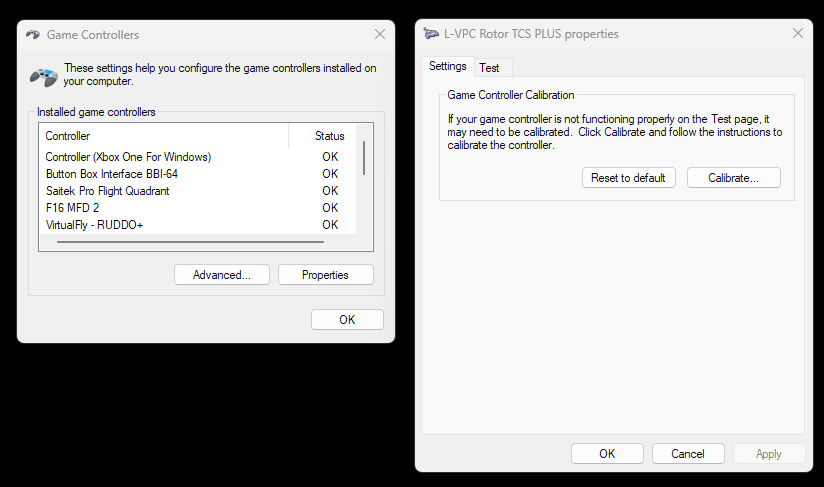Image resolution: width=824 pixels, height=487 pixels.
Task: Select Saitek Pro Flight Quadrant row
Action: click(198, 191)
